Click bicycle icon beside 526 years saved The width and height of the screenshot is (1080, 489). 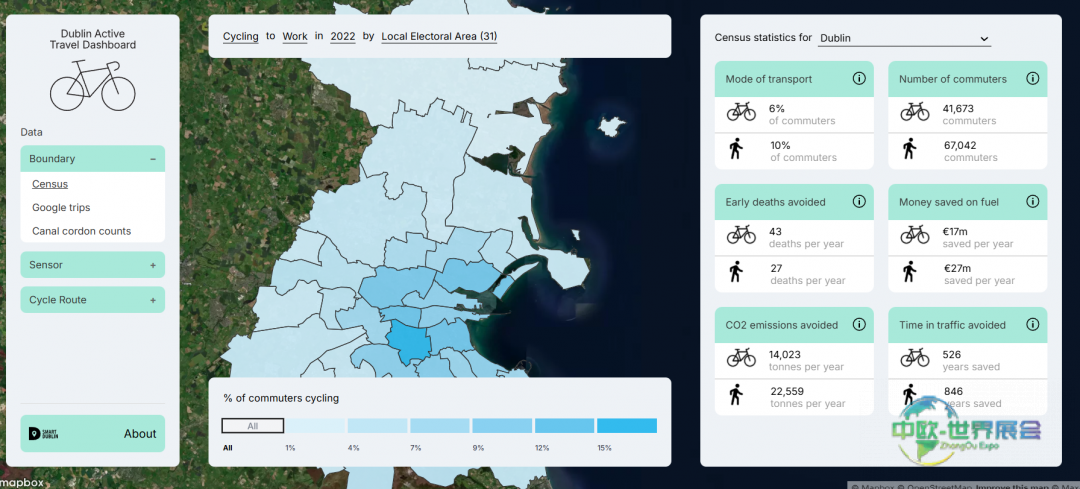point(915,359)
